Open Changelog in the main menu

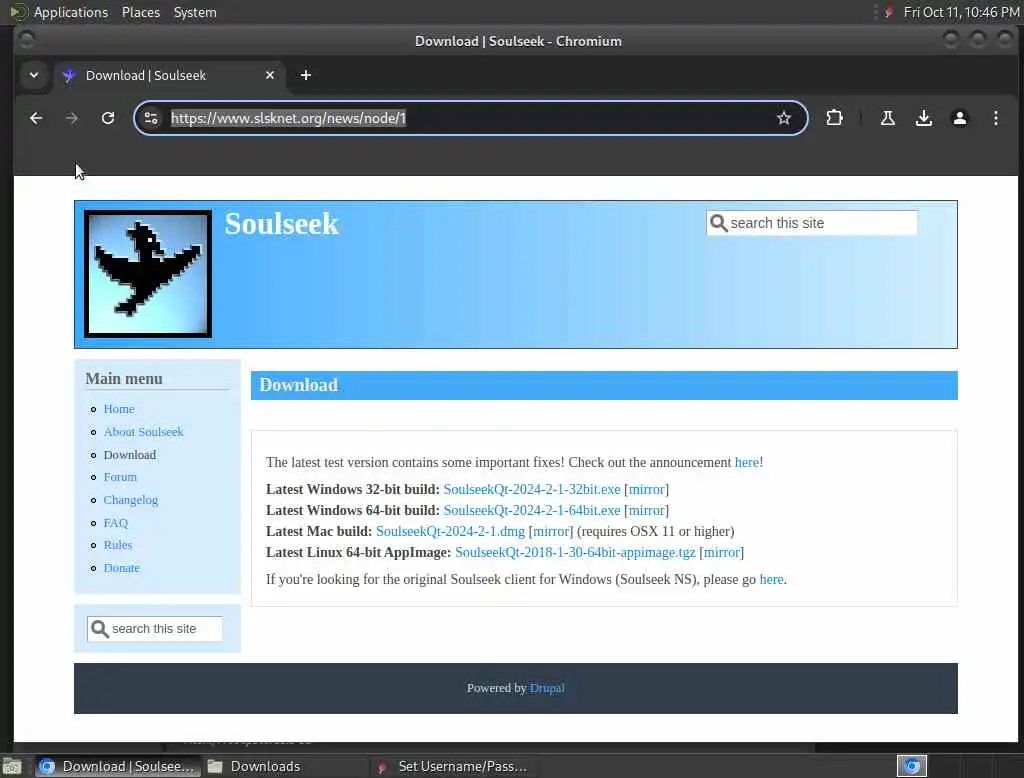(x=131, y=500)
